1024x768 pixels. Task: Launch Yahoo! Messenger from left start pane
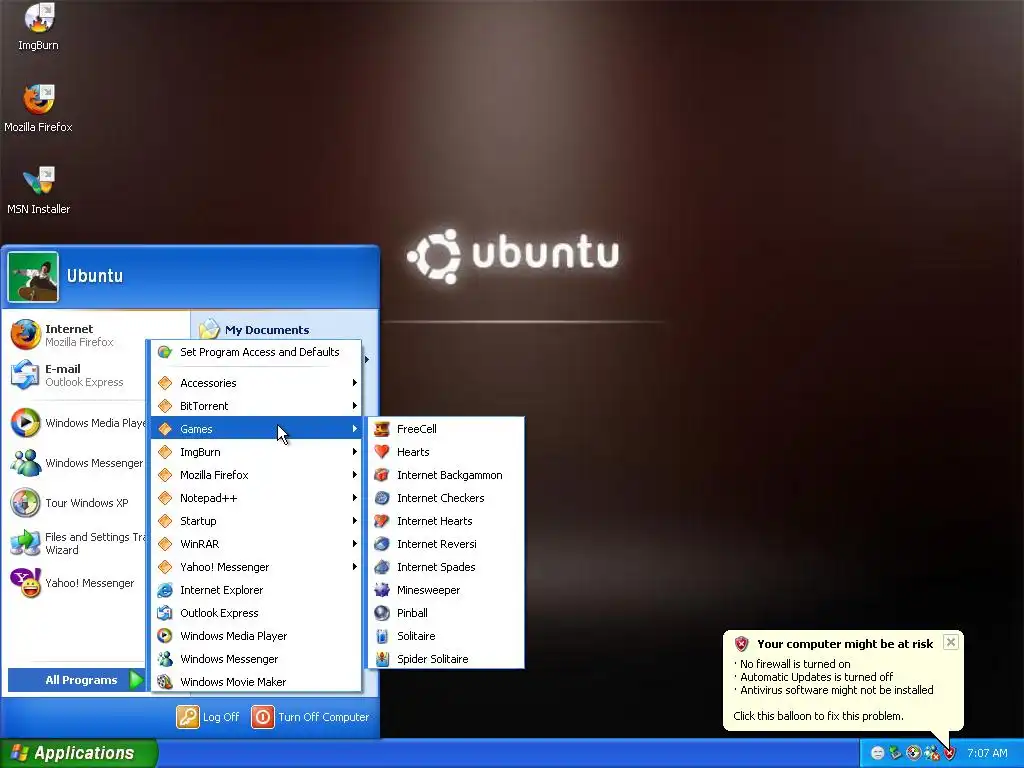[77, 583]
